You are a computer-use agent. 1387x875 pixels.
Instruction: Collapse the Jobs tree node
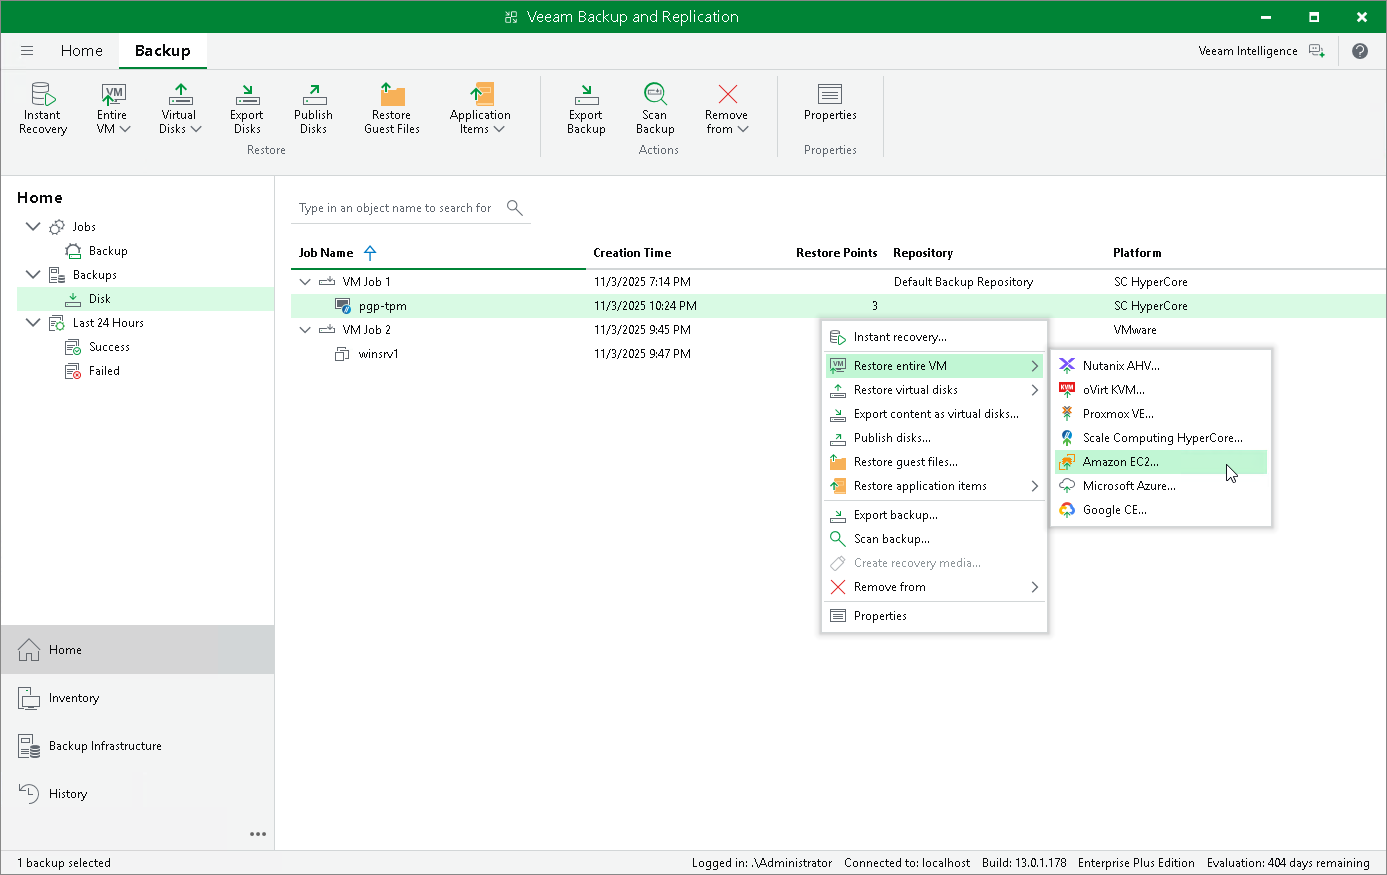[x=33, y=227]
